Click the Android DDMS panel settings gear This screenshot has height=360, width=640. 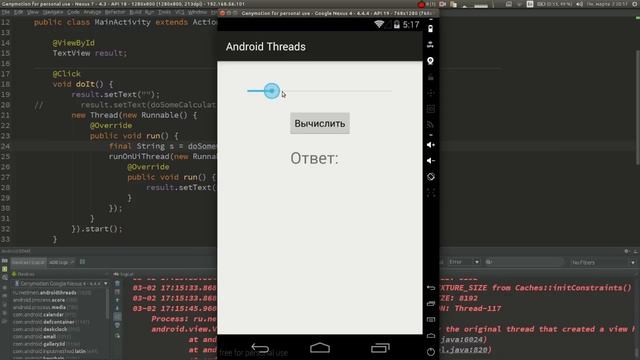(627, 251)
